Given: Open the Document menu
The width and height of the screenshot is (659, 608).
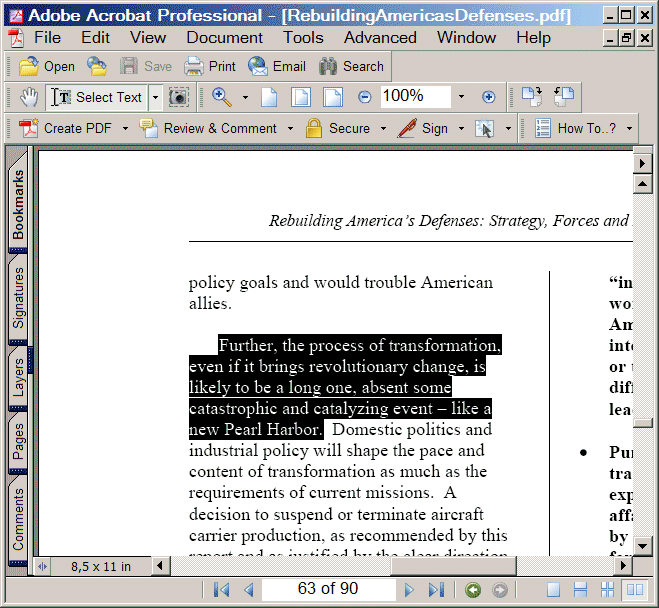Looking at the screenshot, I should coord(224,37).
